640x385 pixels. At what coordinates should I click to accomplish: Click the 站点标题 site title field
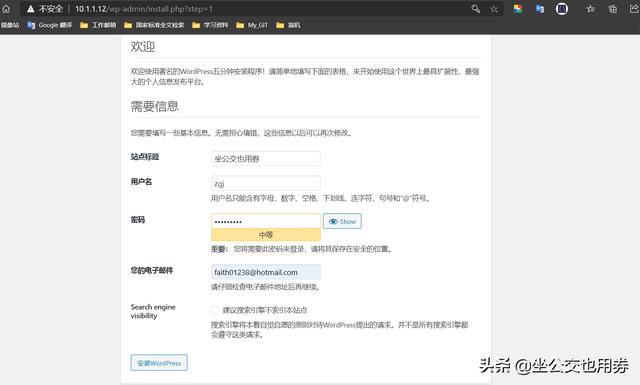pos(266,158)
